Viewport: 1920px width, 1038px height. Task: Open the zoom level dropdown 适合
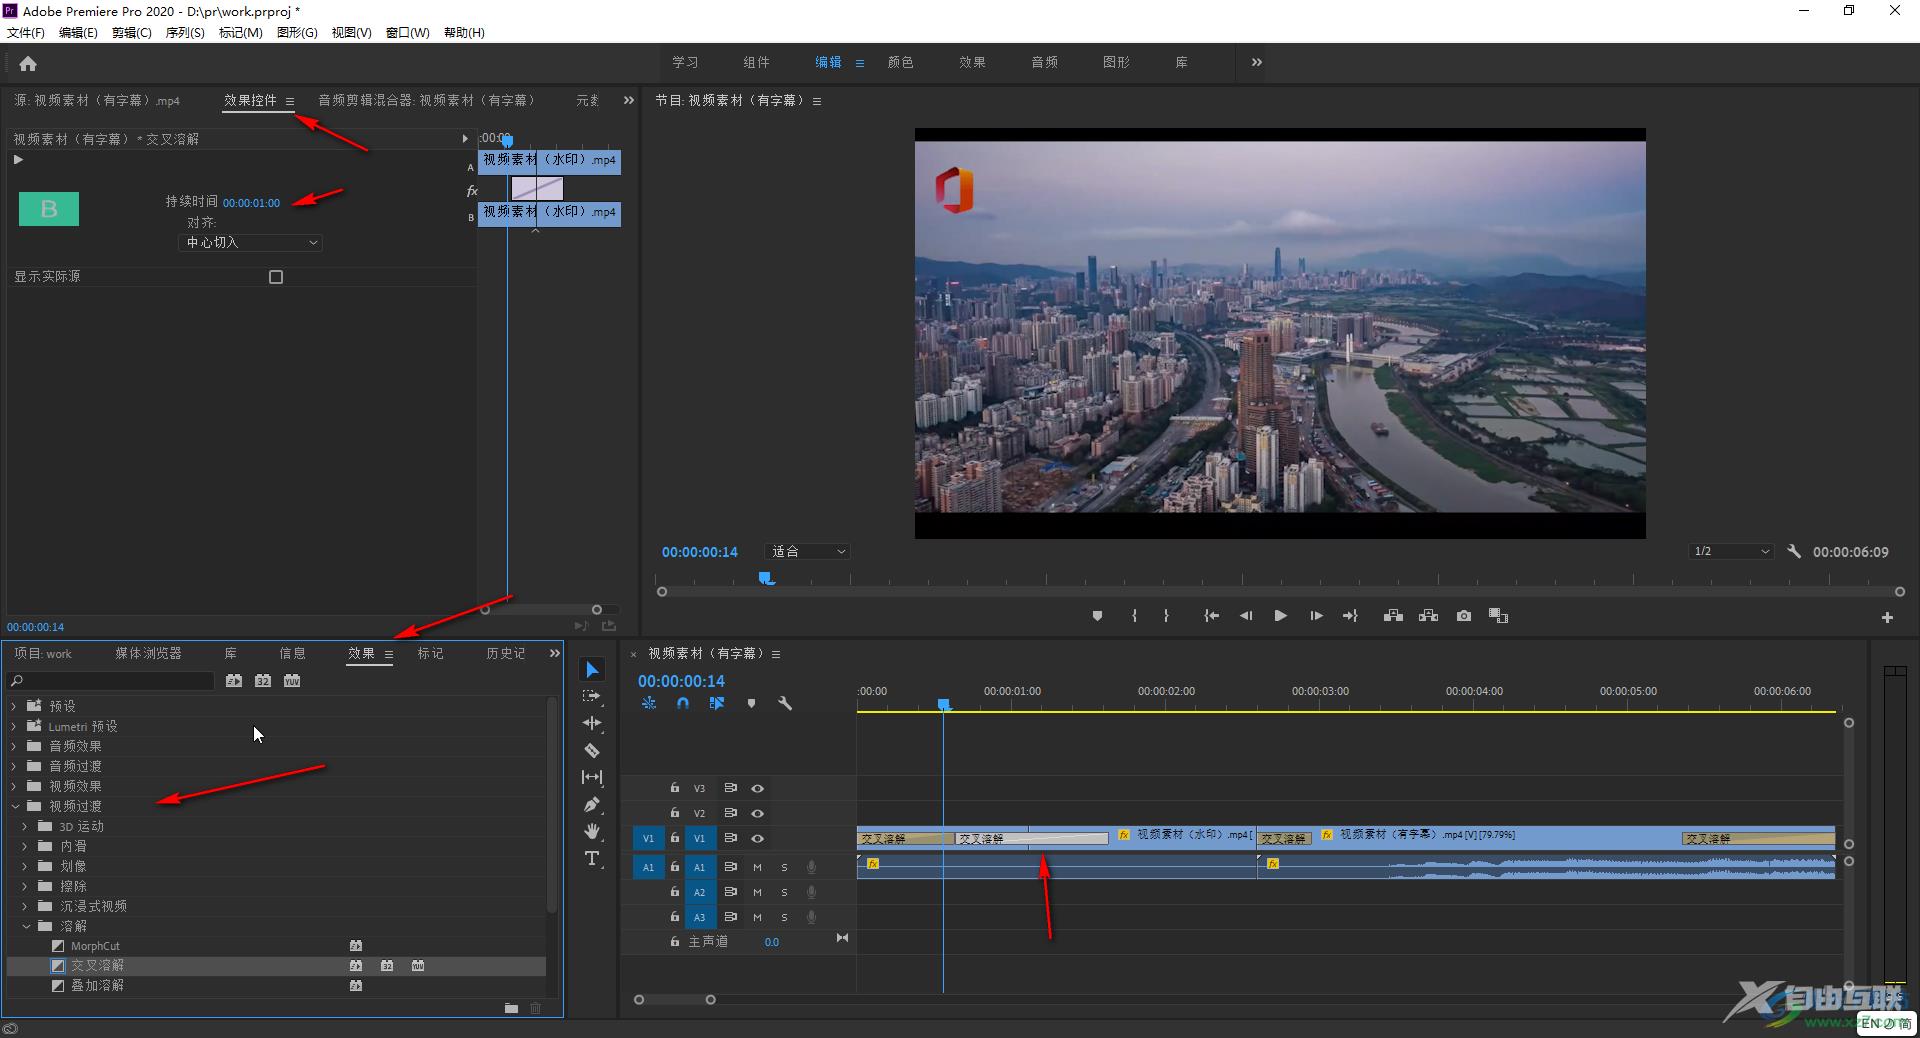(808, 552)
